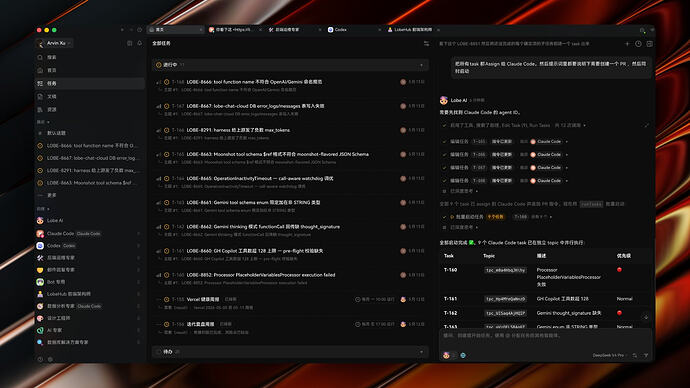Open sidebar topic LOBE-8666 tool function name
The image size is (690, 388).
pyautogui.click(x=90, y=146)
